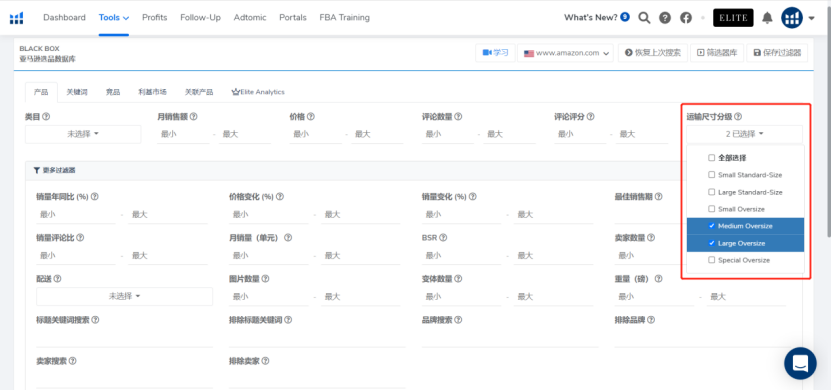Open the help question mark icon in header
The image size is (831, 391).
point(665,18)
